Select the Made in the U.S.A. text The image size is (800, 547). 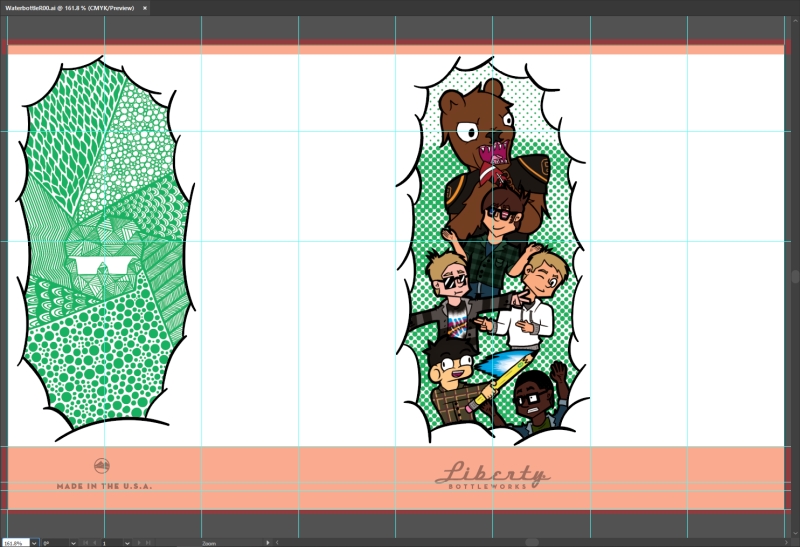tap(104, 485)
